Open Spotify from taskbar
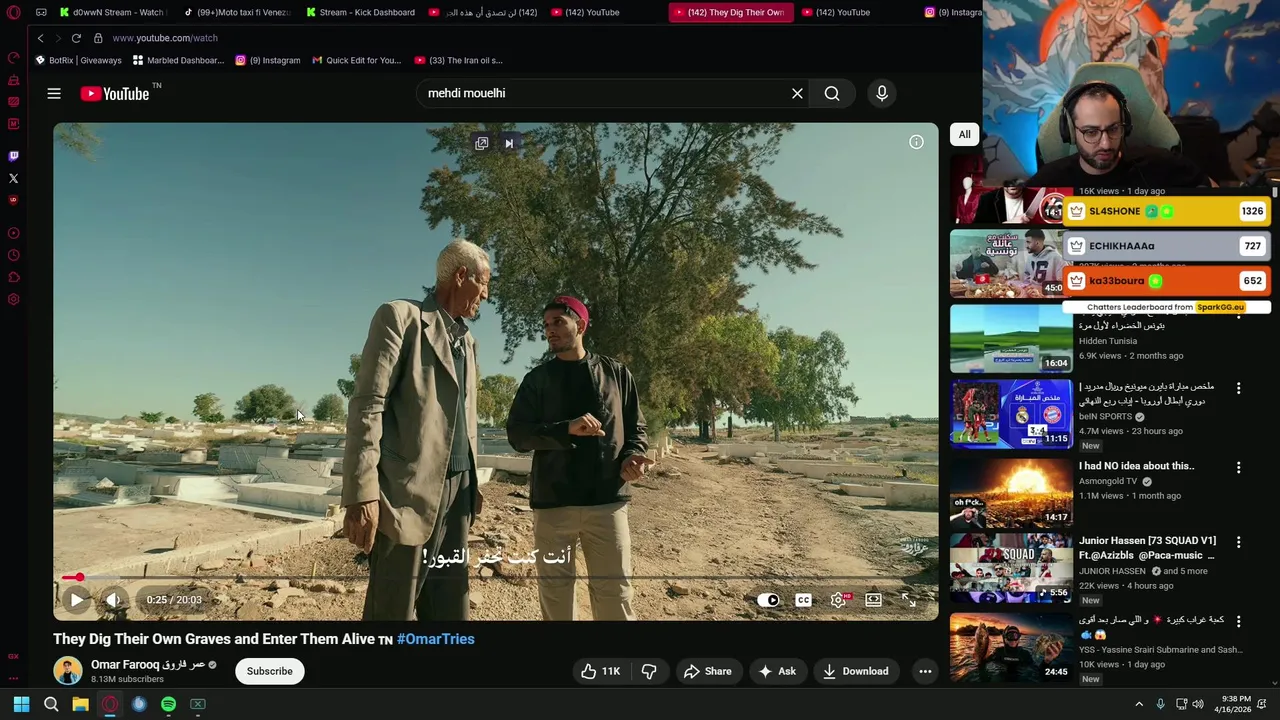Screen dimensions: 1280x720 (x=168, y=704)
